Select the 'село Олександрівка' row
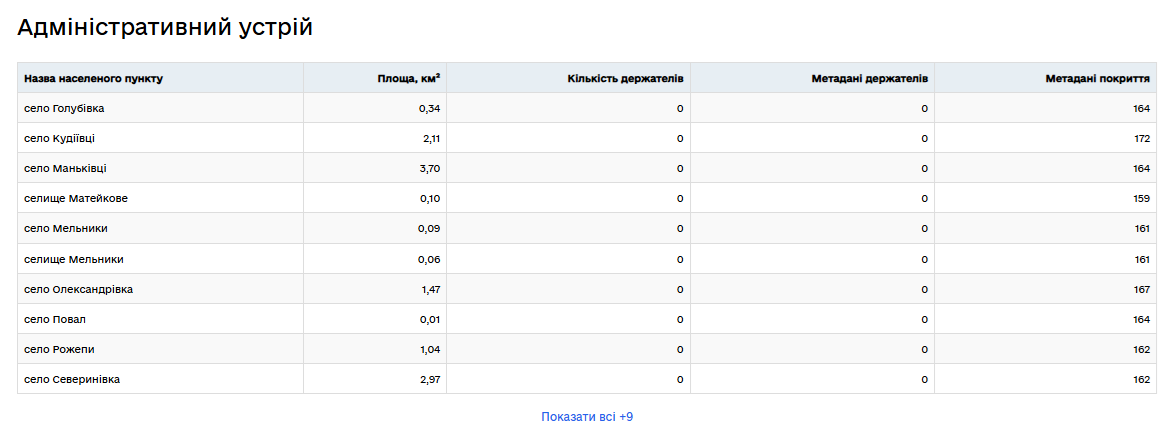 pos(78,289)
